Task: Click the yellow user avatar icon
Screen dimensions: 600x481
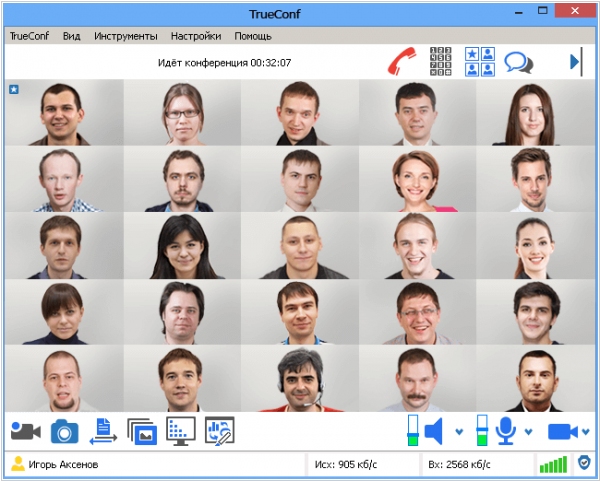Action: (x=18, y=464)
